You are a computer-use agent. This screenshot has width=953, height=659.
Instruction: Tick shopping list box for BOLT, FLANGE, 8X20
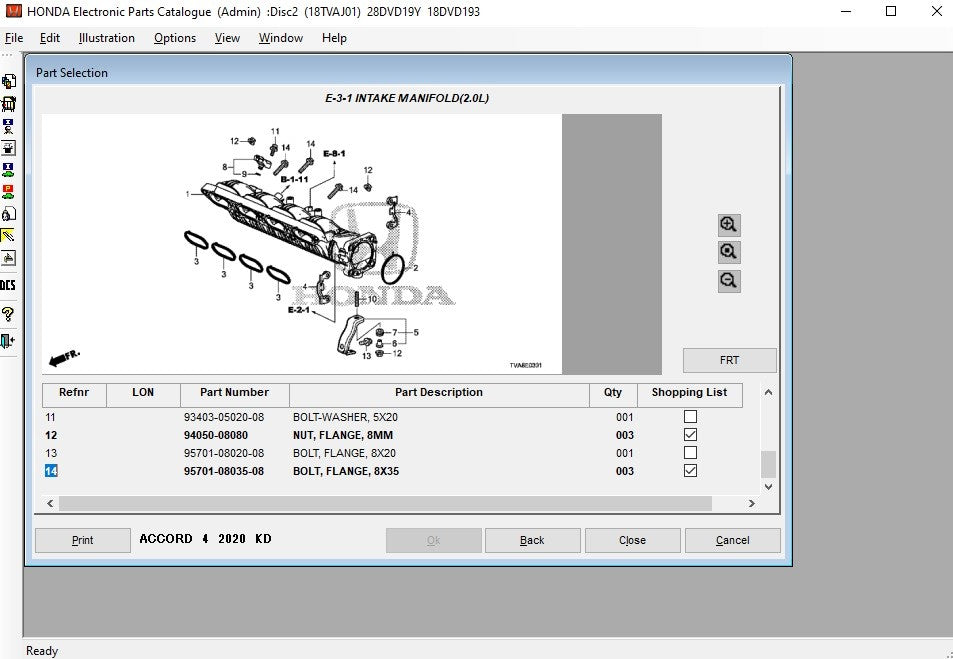click(690, 453)
